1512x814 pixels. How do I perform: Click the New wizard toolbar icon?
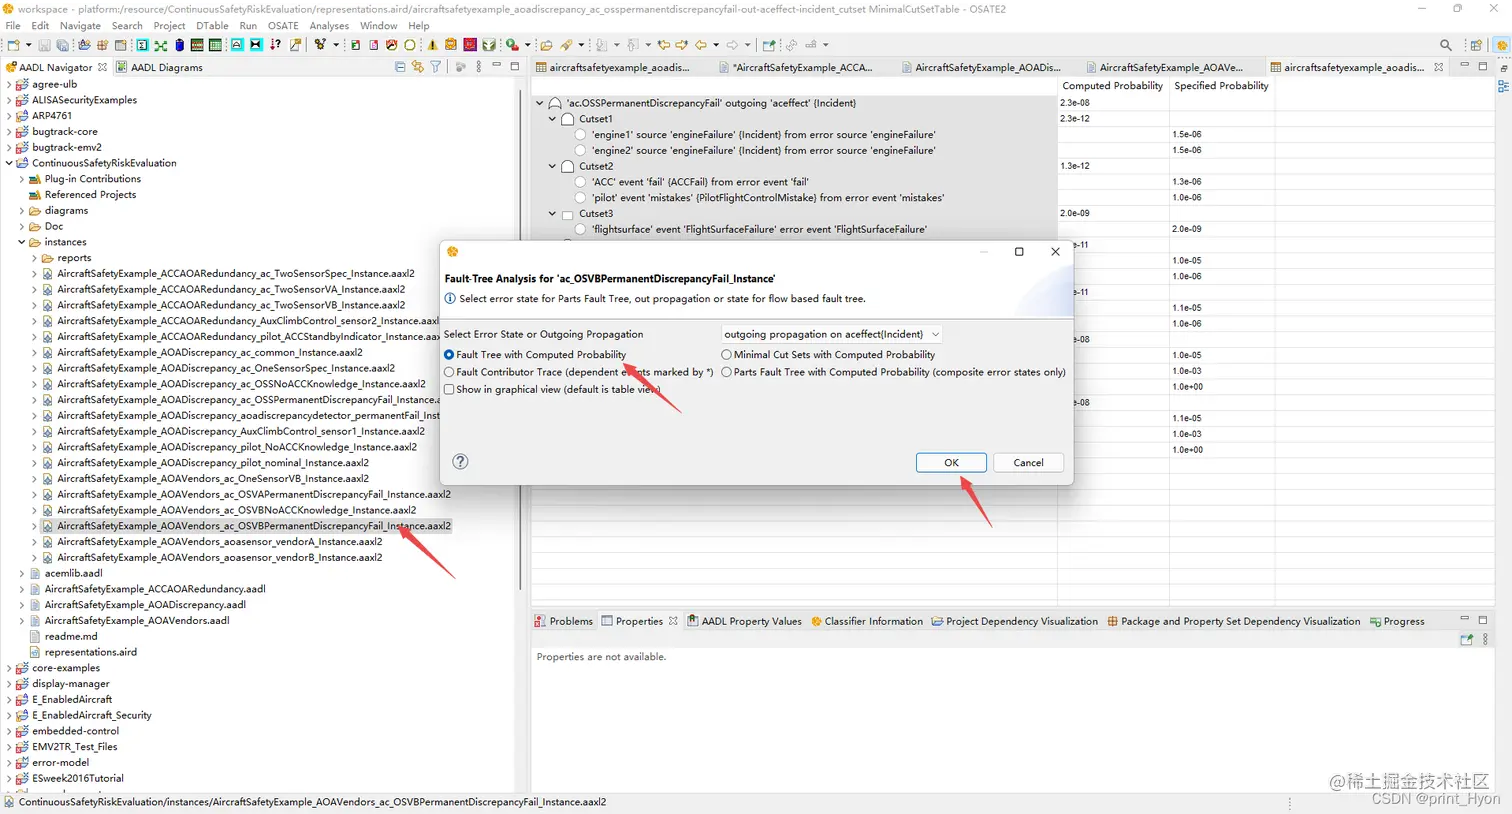coord(13,45)
